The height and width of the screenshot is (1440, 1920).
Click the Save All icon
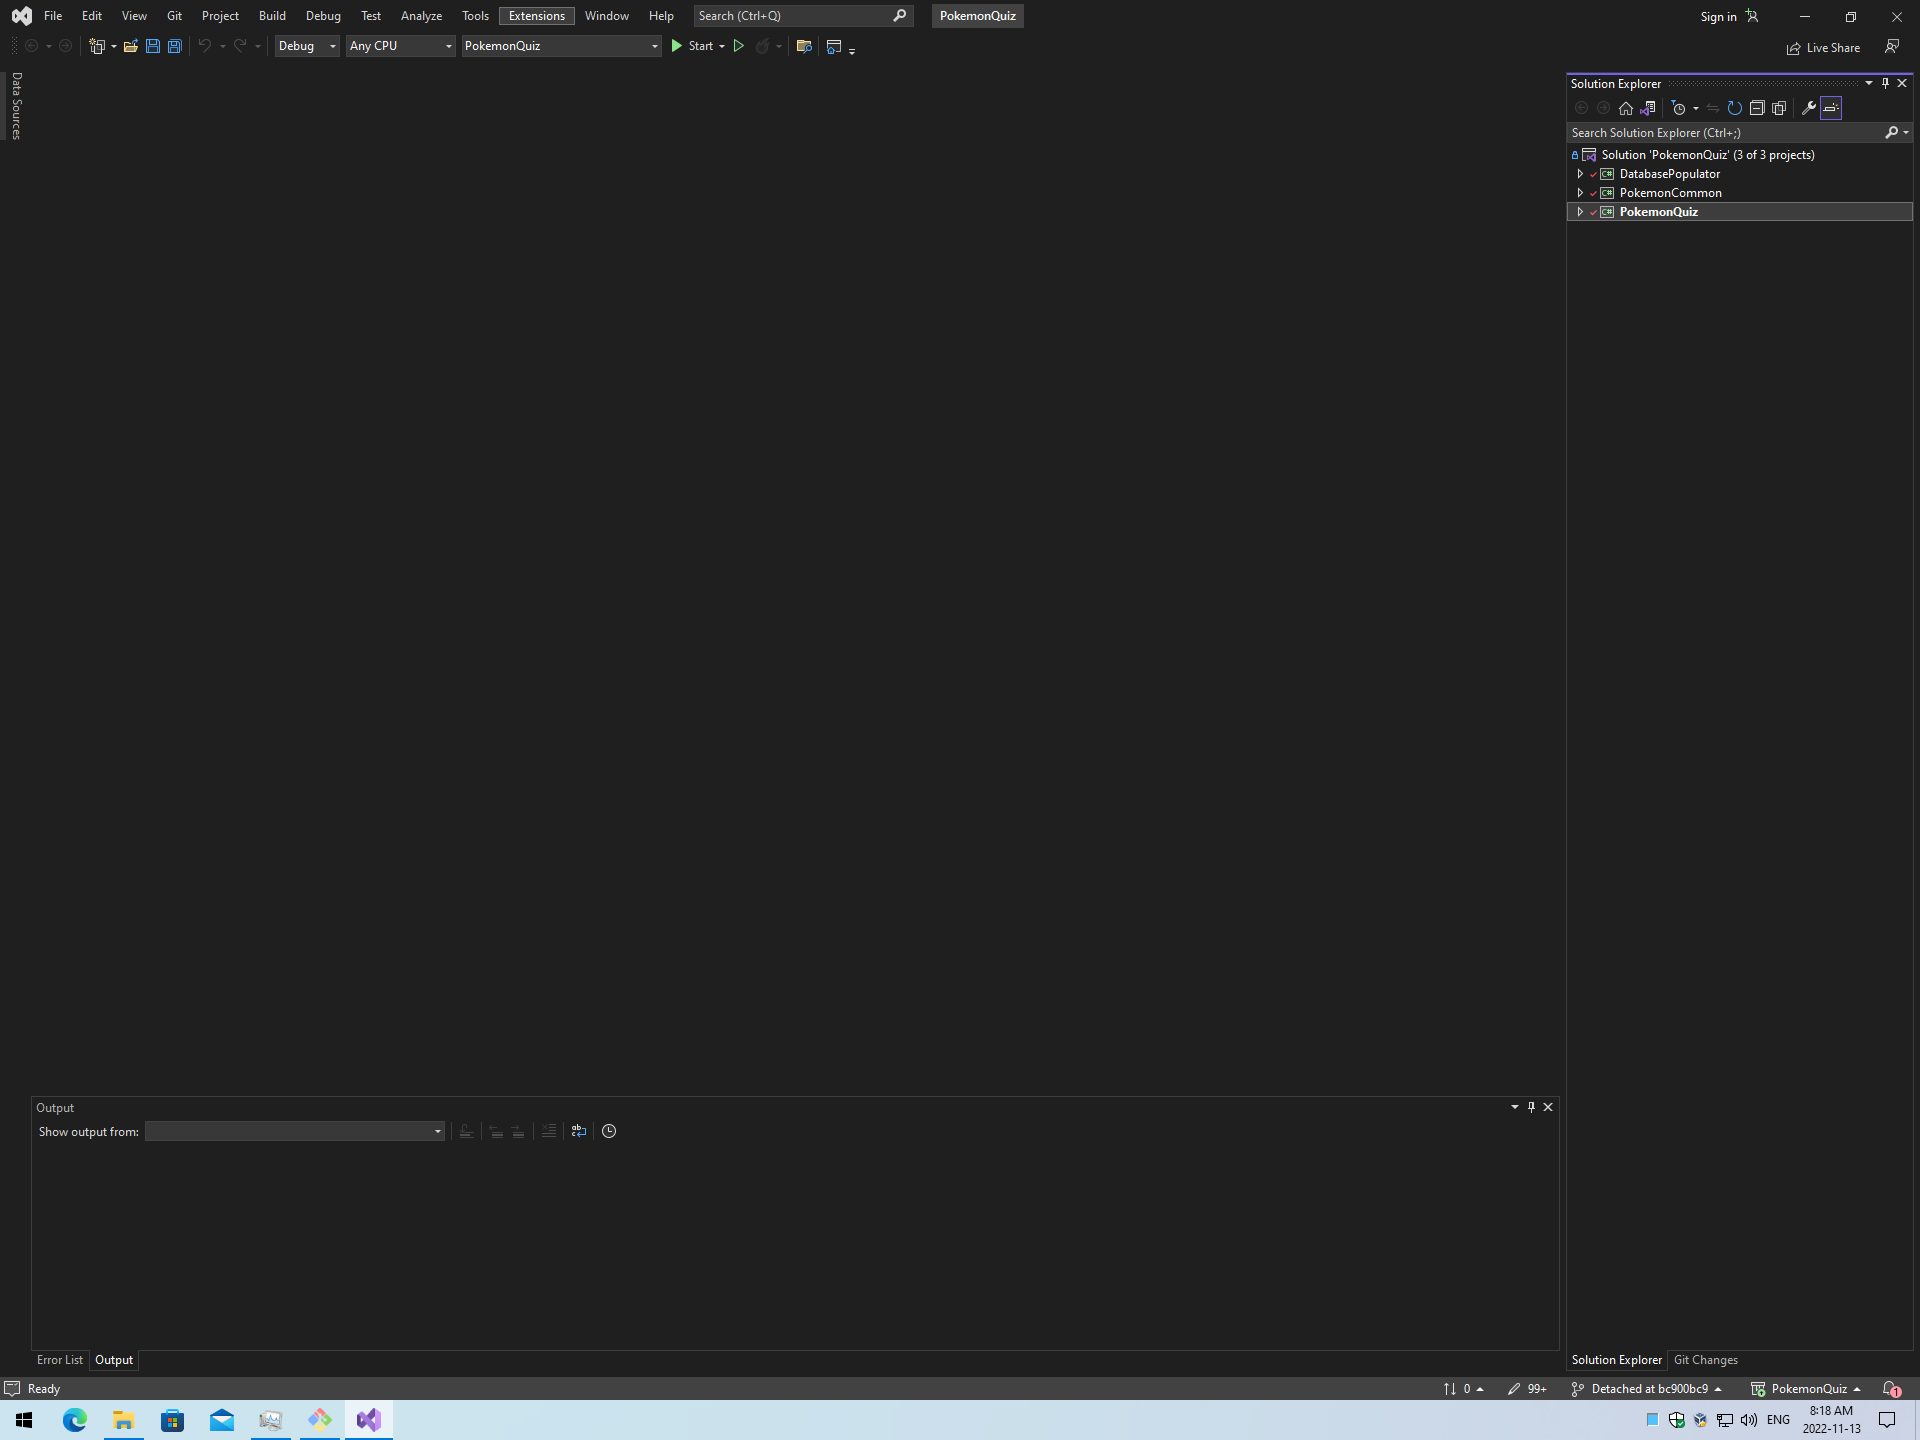[x=175, y=46]
